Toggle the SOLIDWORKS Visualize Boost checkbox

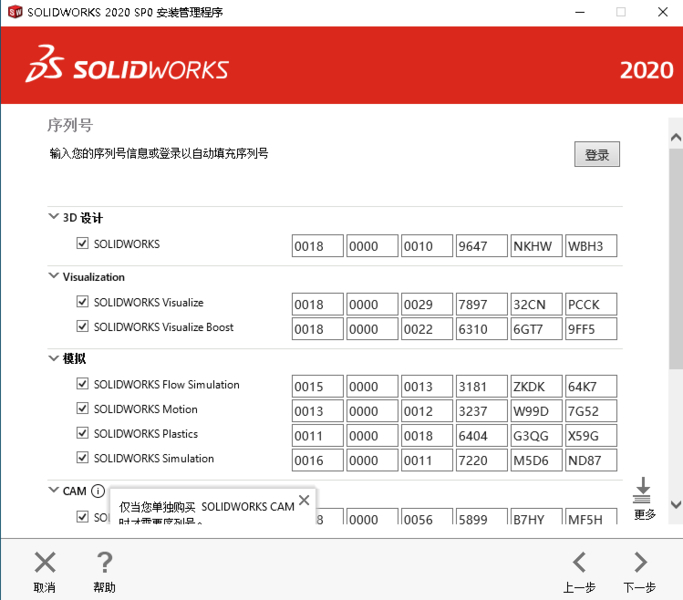[x=82, y=326]
